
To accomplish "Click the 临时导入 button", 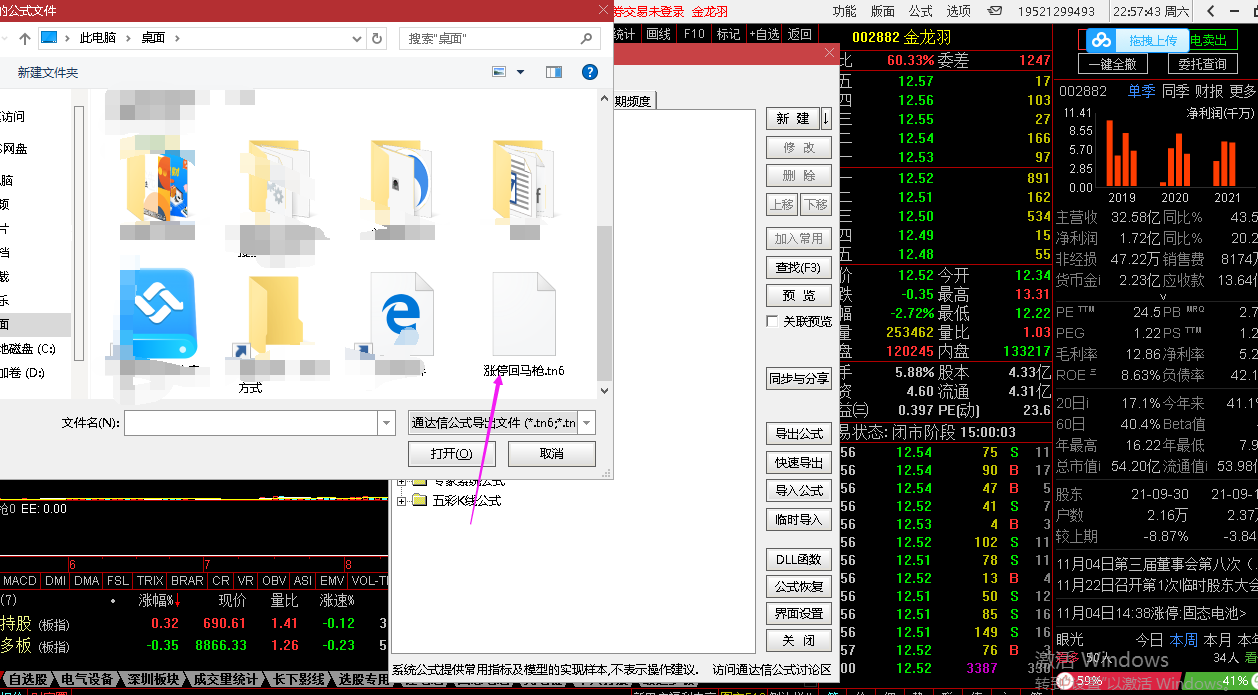I will (x=799, y=520).
